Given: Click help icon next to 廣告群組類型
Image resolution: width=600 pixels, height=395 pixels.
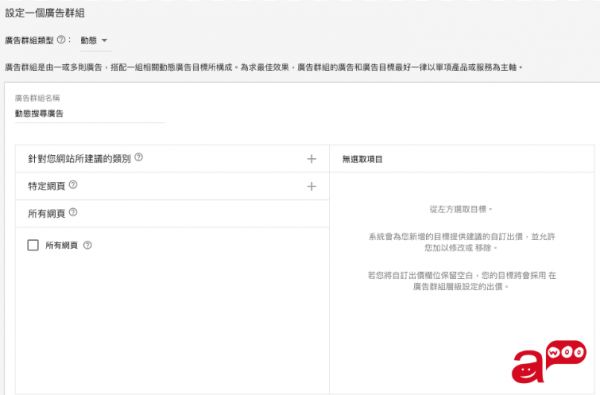Looking at the screenshot, I should click(x=61, y=39).
